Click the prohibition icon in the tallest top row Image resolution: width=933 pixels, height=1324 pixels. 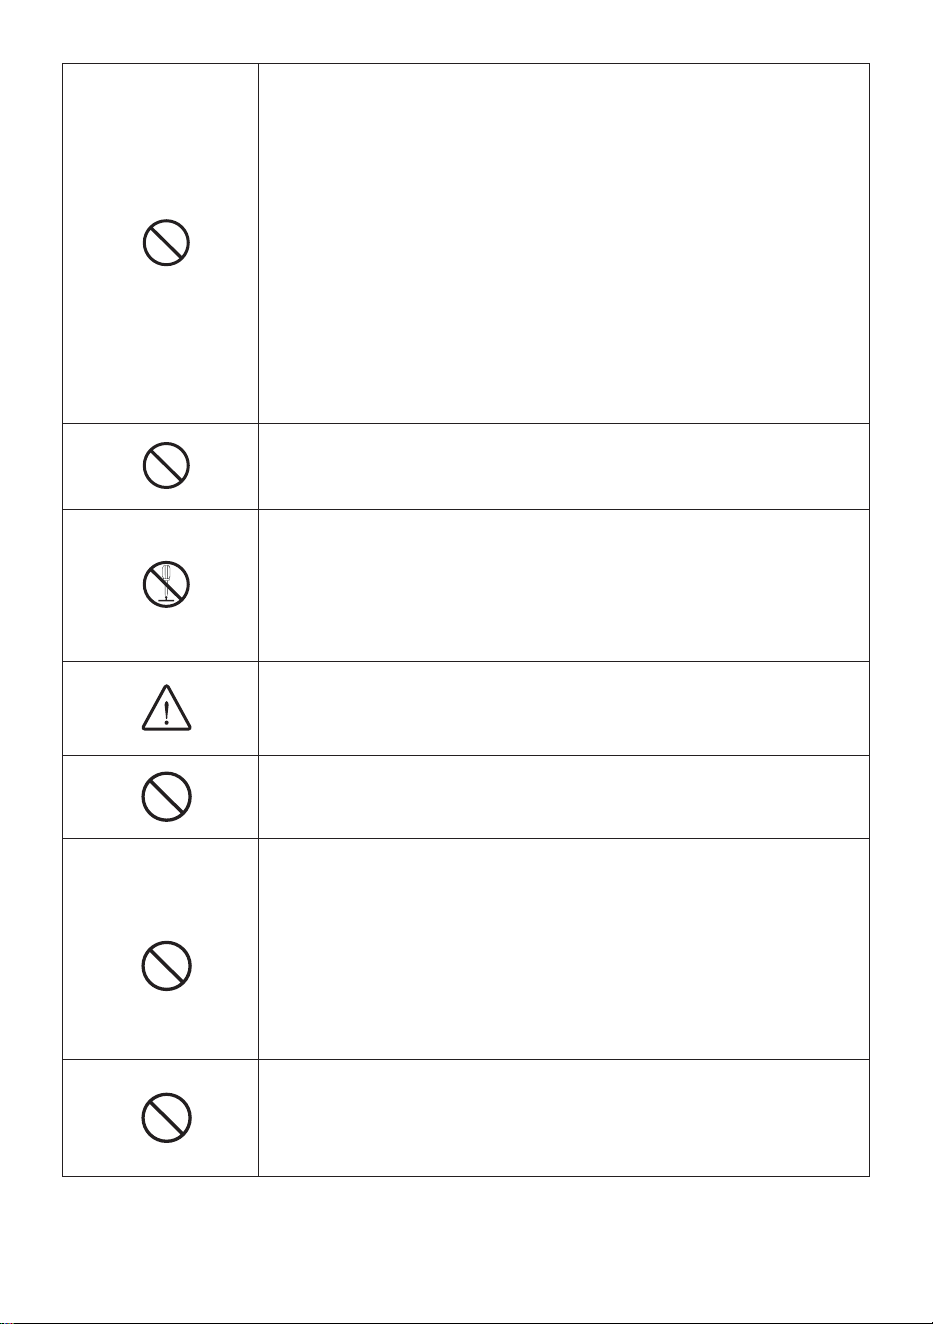(x=166, y=242)
